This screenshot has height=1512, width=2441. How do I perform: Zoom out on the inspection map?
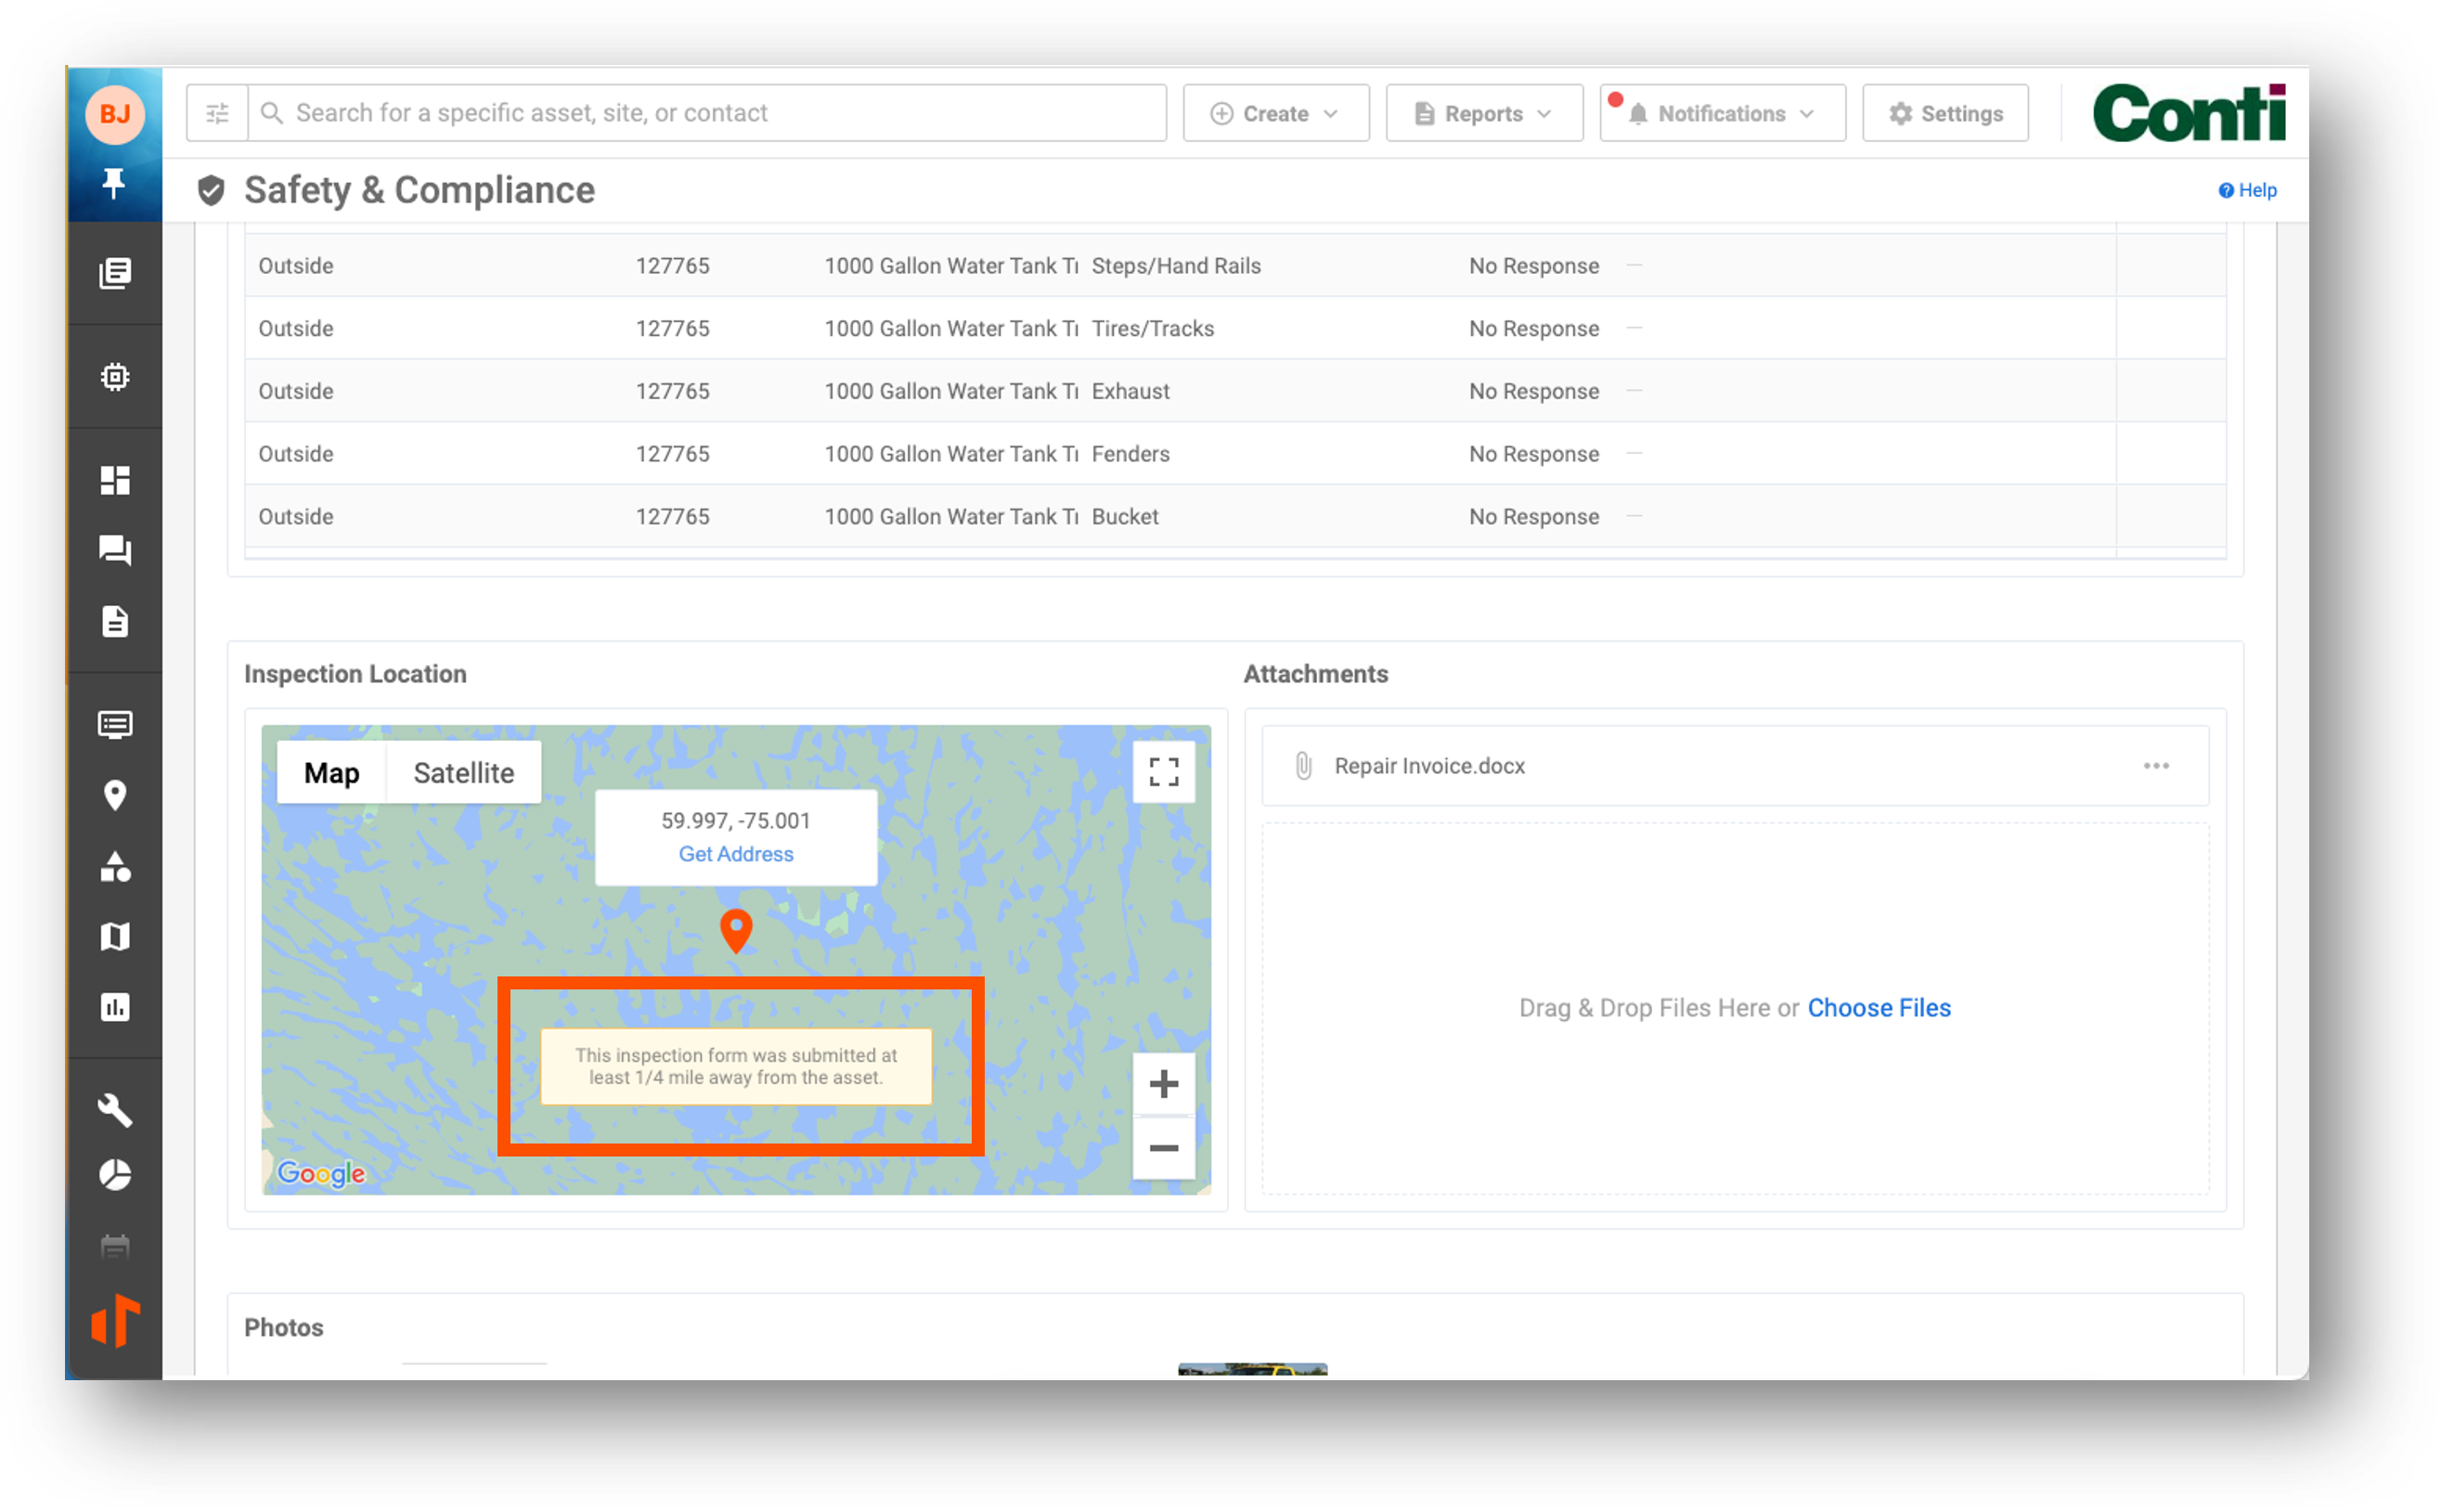pos(1163,1148)
